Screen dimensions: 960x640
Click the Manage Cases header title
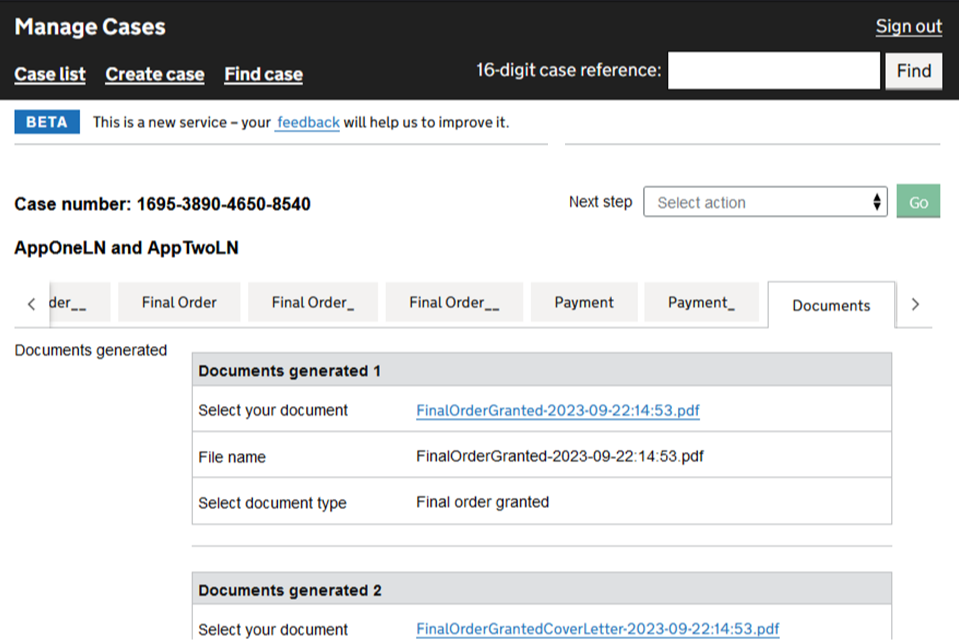click(90, 27)
